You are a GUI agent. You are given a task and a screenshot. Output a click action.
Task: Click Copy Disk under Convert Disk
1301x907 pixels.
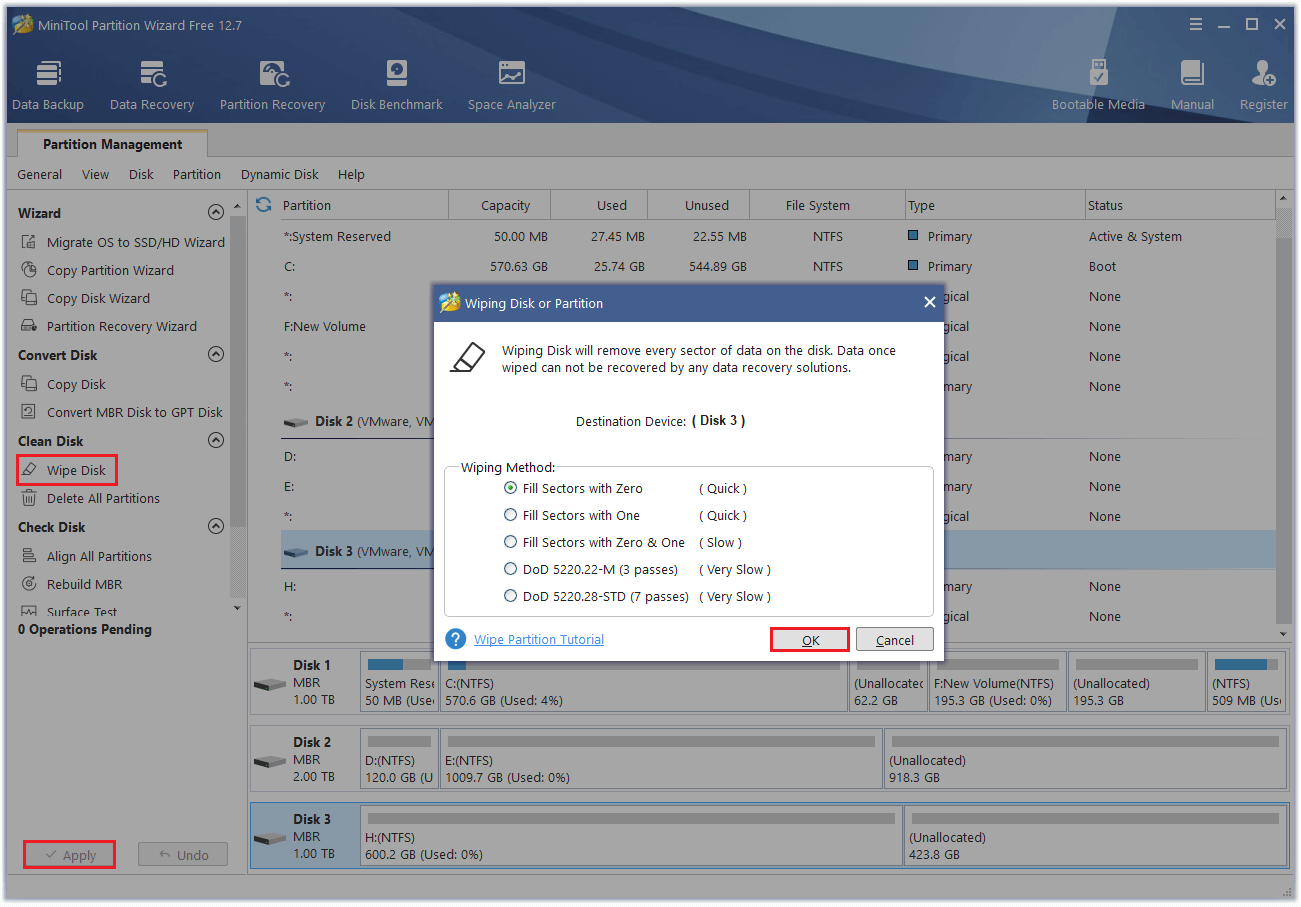pyautogui.click(x=64, y=384)
